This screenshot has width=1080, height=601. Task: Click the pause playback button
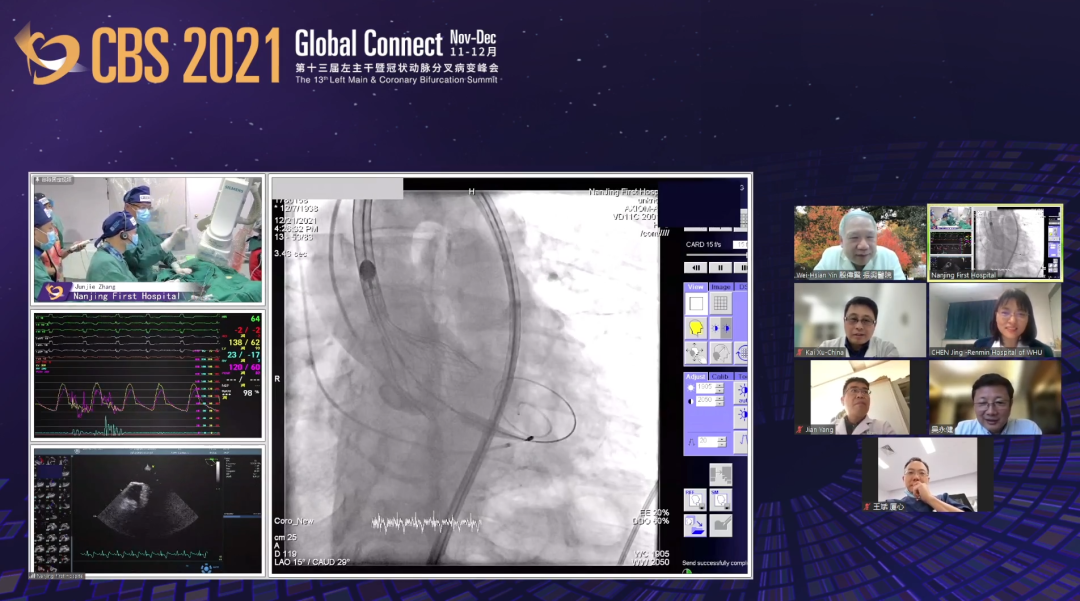720,267
